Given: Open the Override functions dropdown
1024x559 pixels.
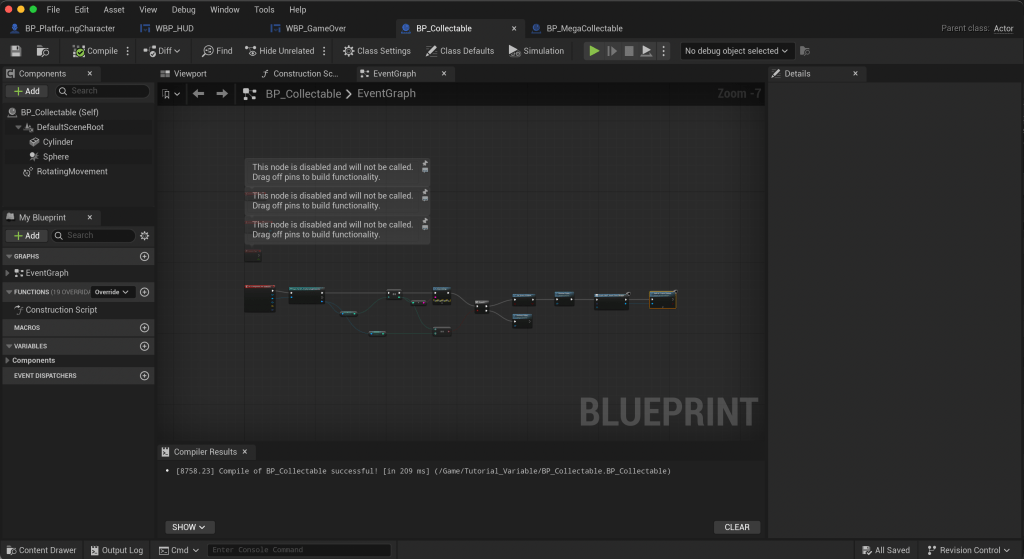Looking at the screenshot, I should (112, 292).
